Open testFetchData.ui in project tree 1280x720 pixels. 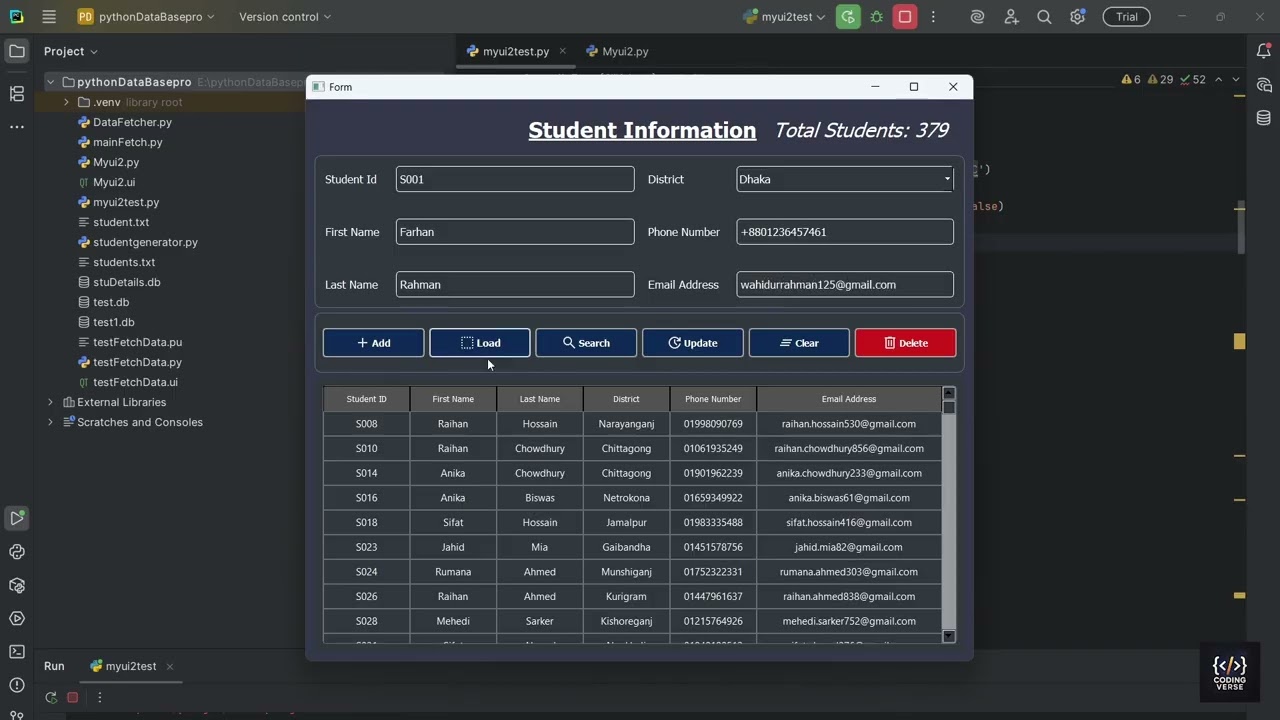[x=128, y=382]
